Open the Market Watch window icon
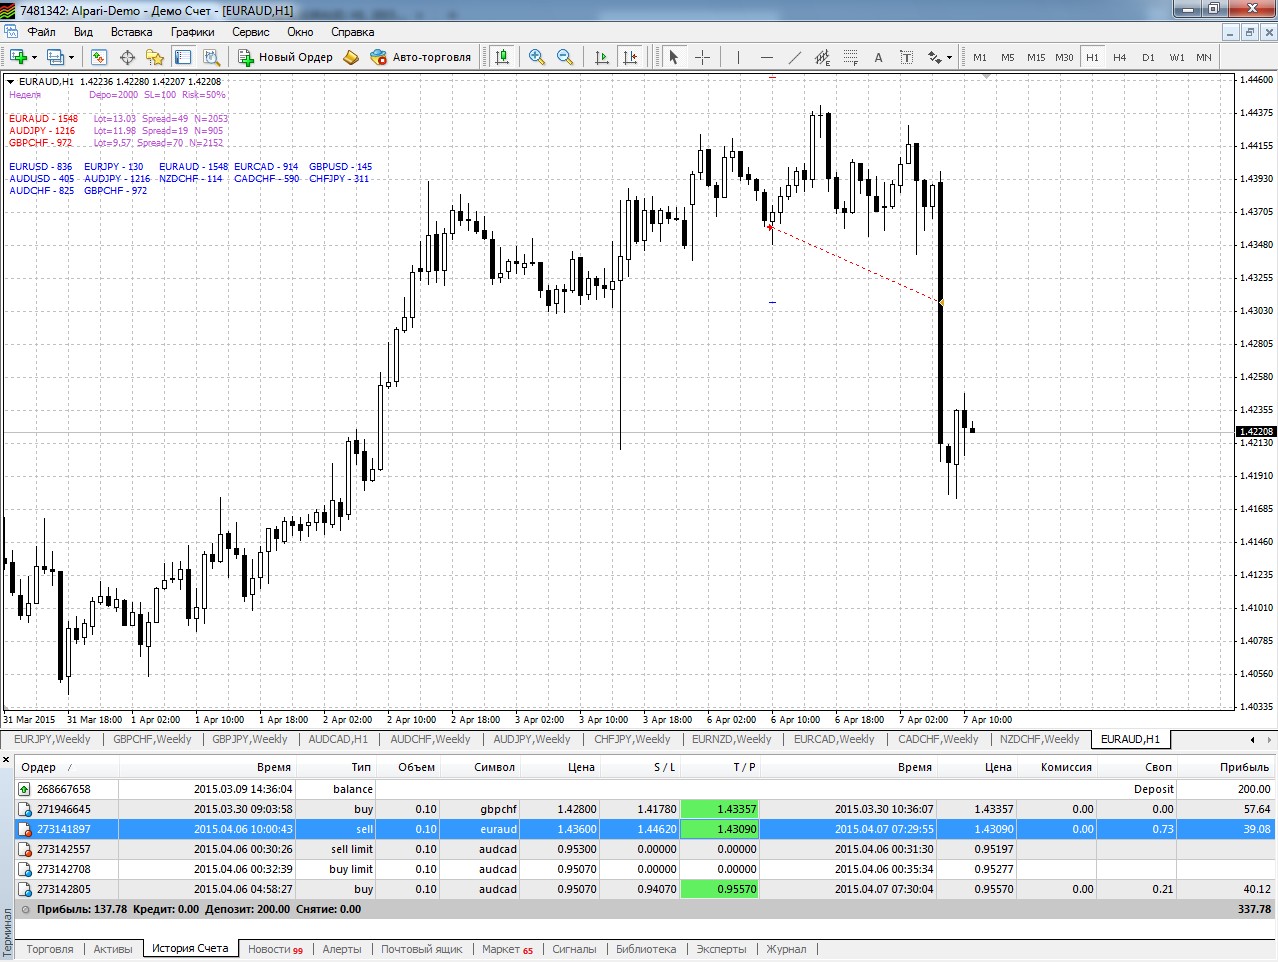 coord(99,57)
